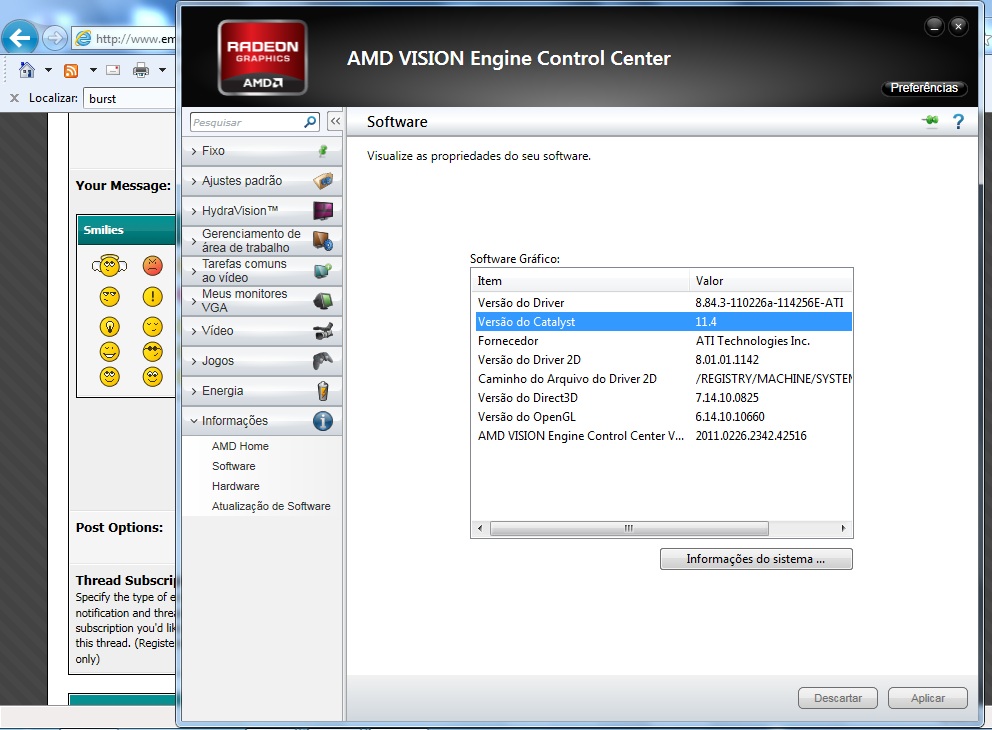Insert the angry red smiley
The height and width of the screenshot is (730, 992).
[152, 266]
